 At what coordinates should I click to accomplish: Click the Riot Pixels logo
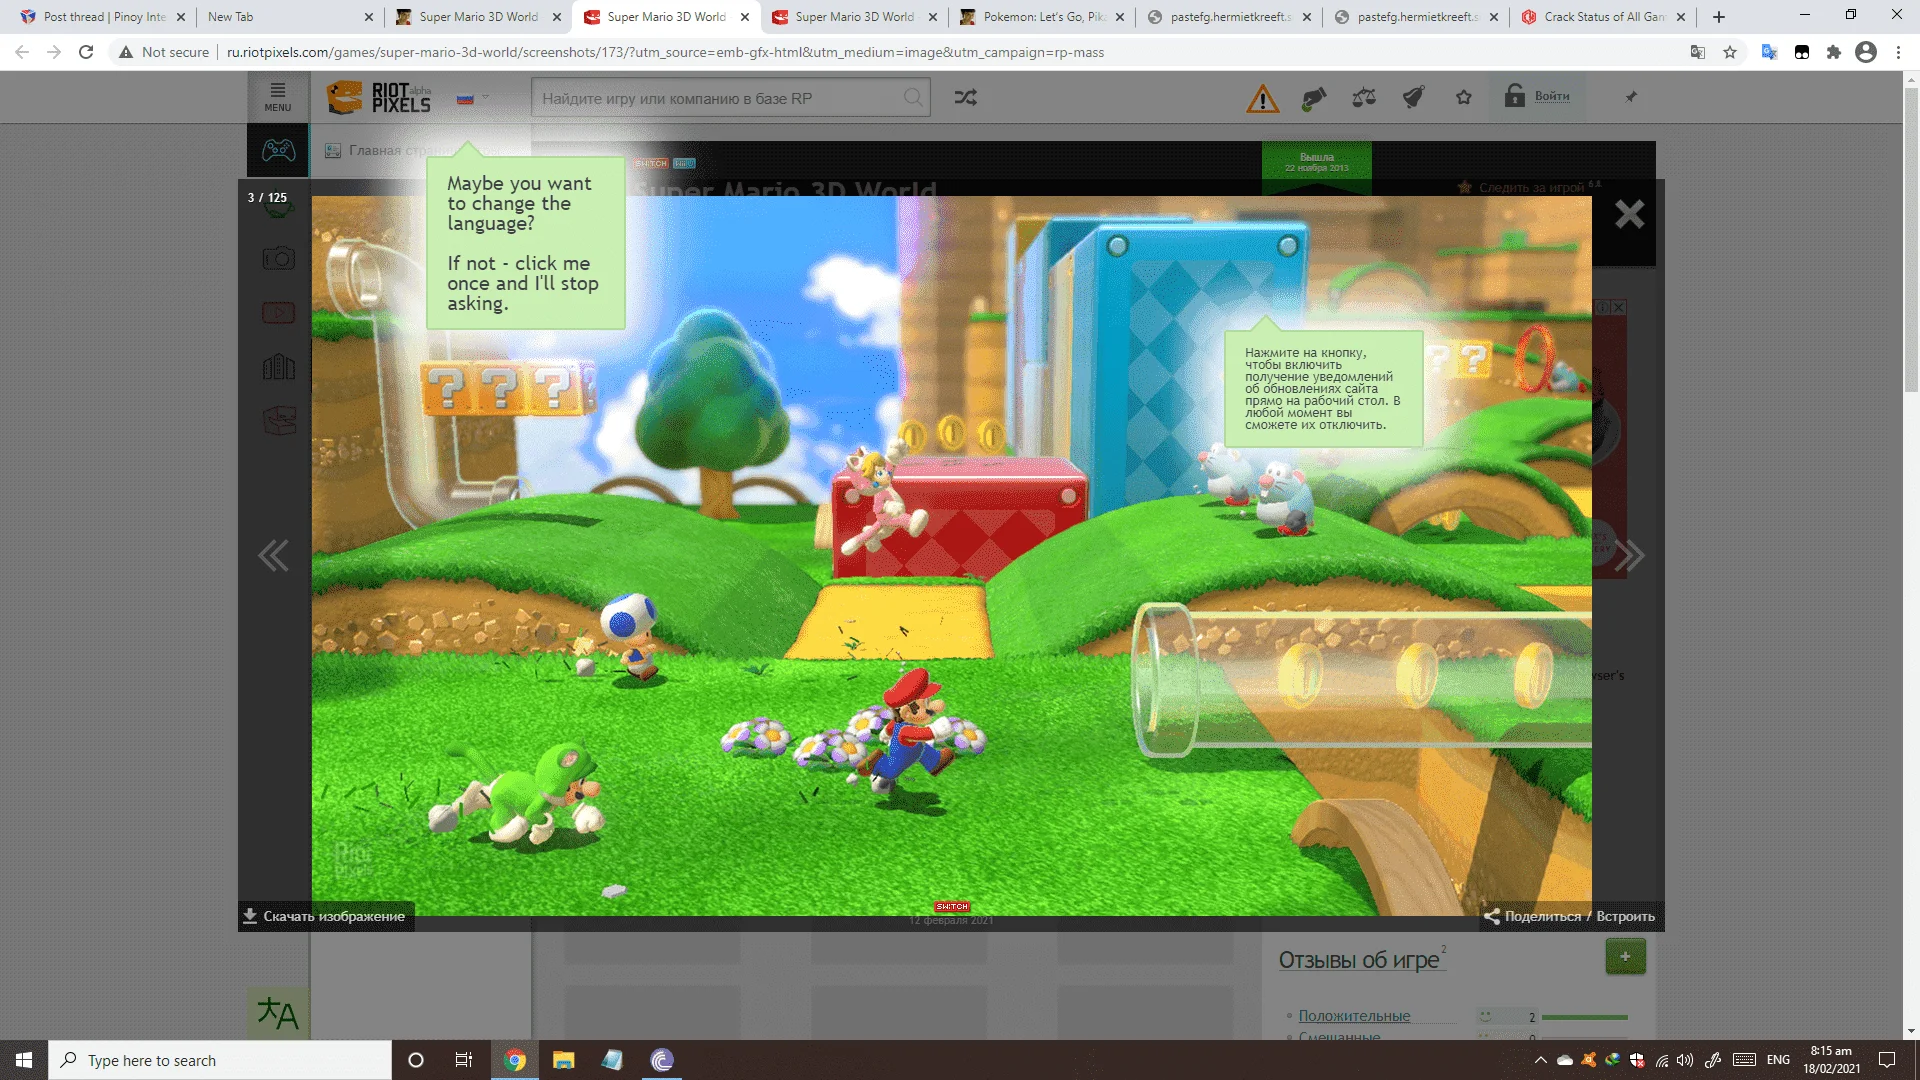point(379,97)
